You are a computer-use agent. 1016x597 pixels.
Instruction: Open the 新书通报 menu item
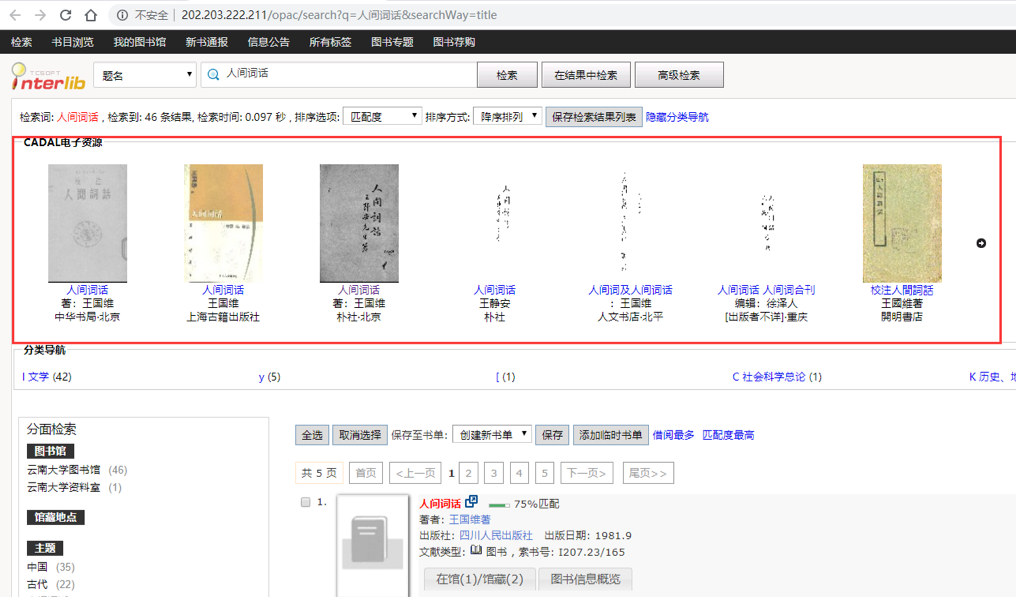[206, 42]
